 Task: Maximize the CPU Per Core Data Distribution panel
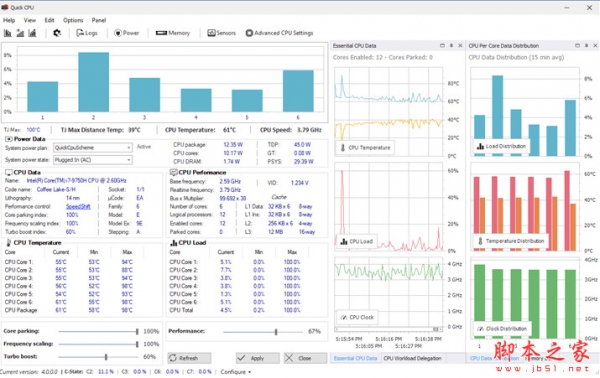(577, 46)
